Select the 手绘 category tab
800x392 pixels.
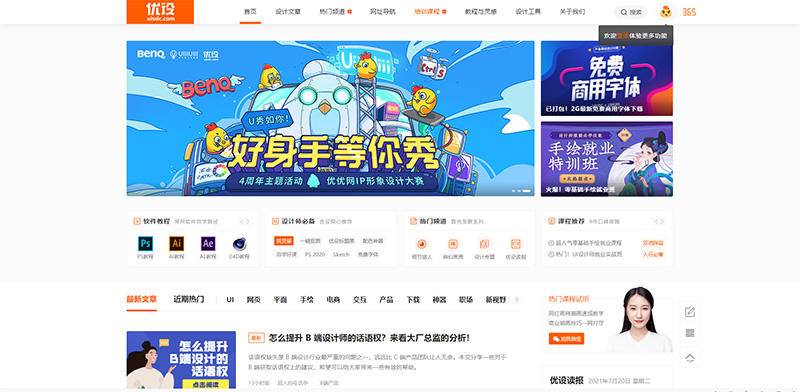click(307, 300)
